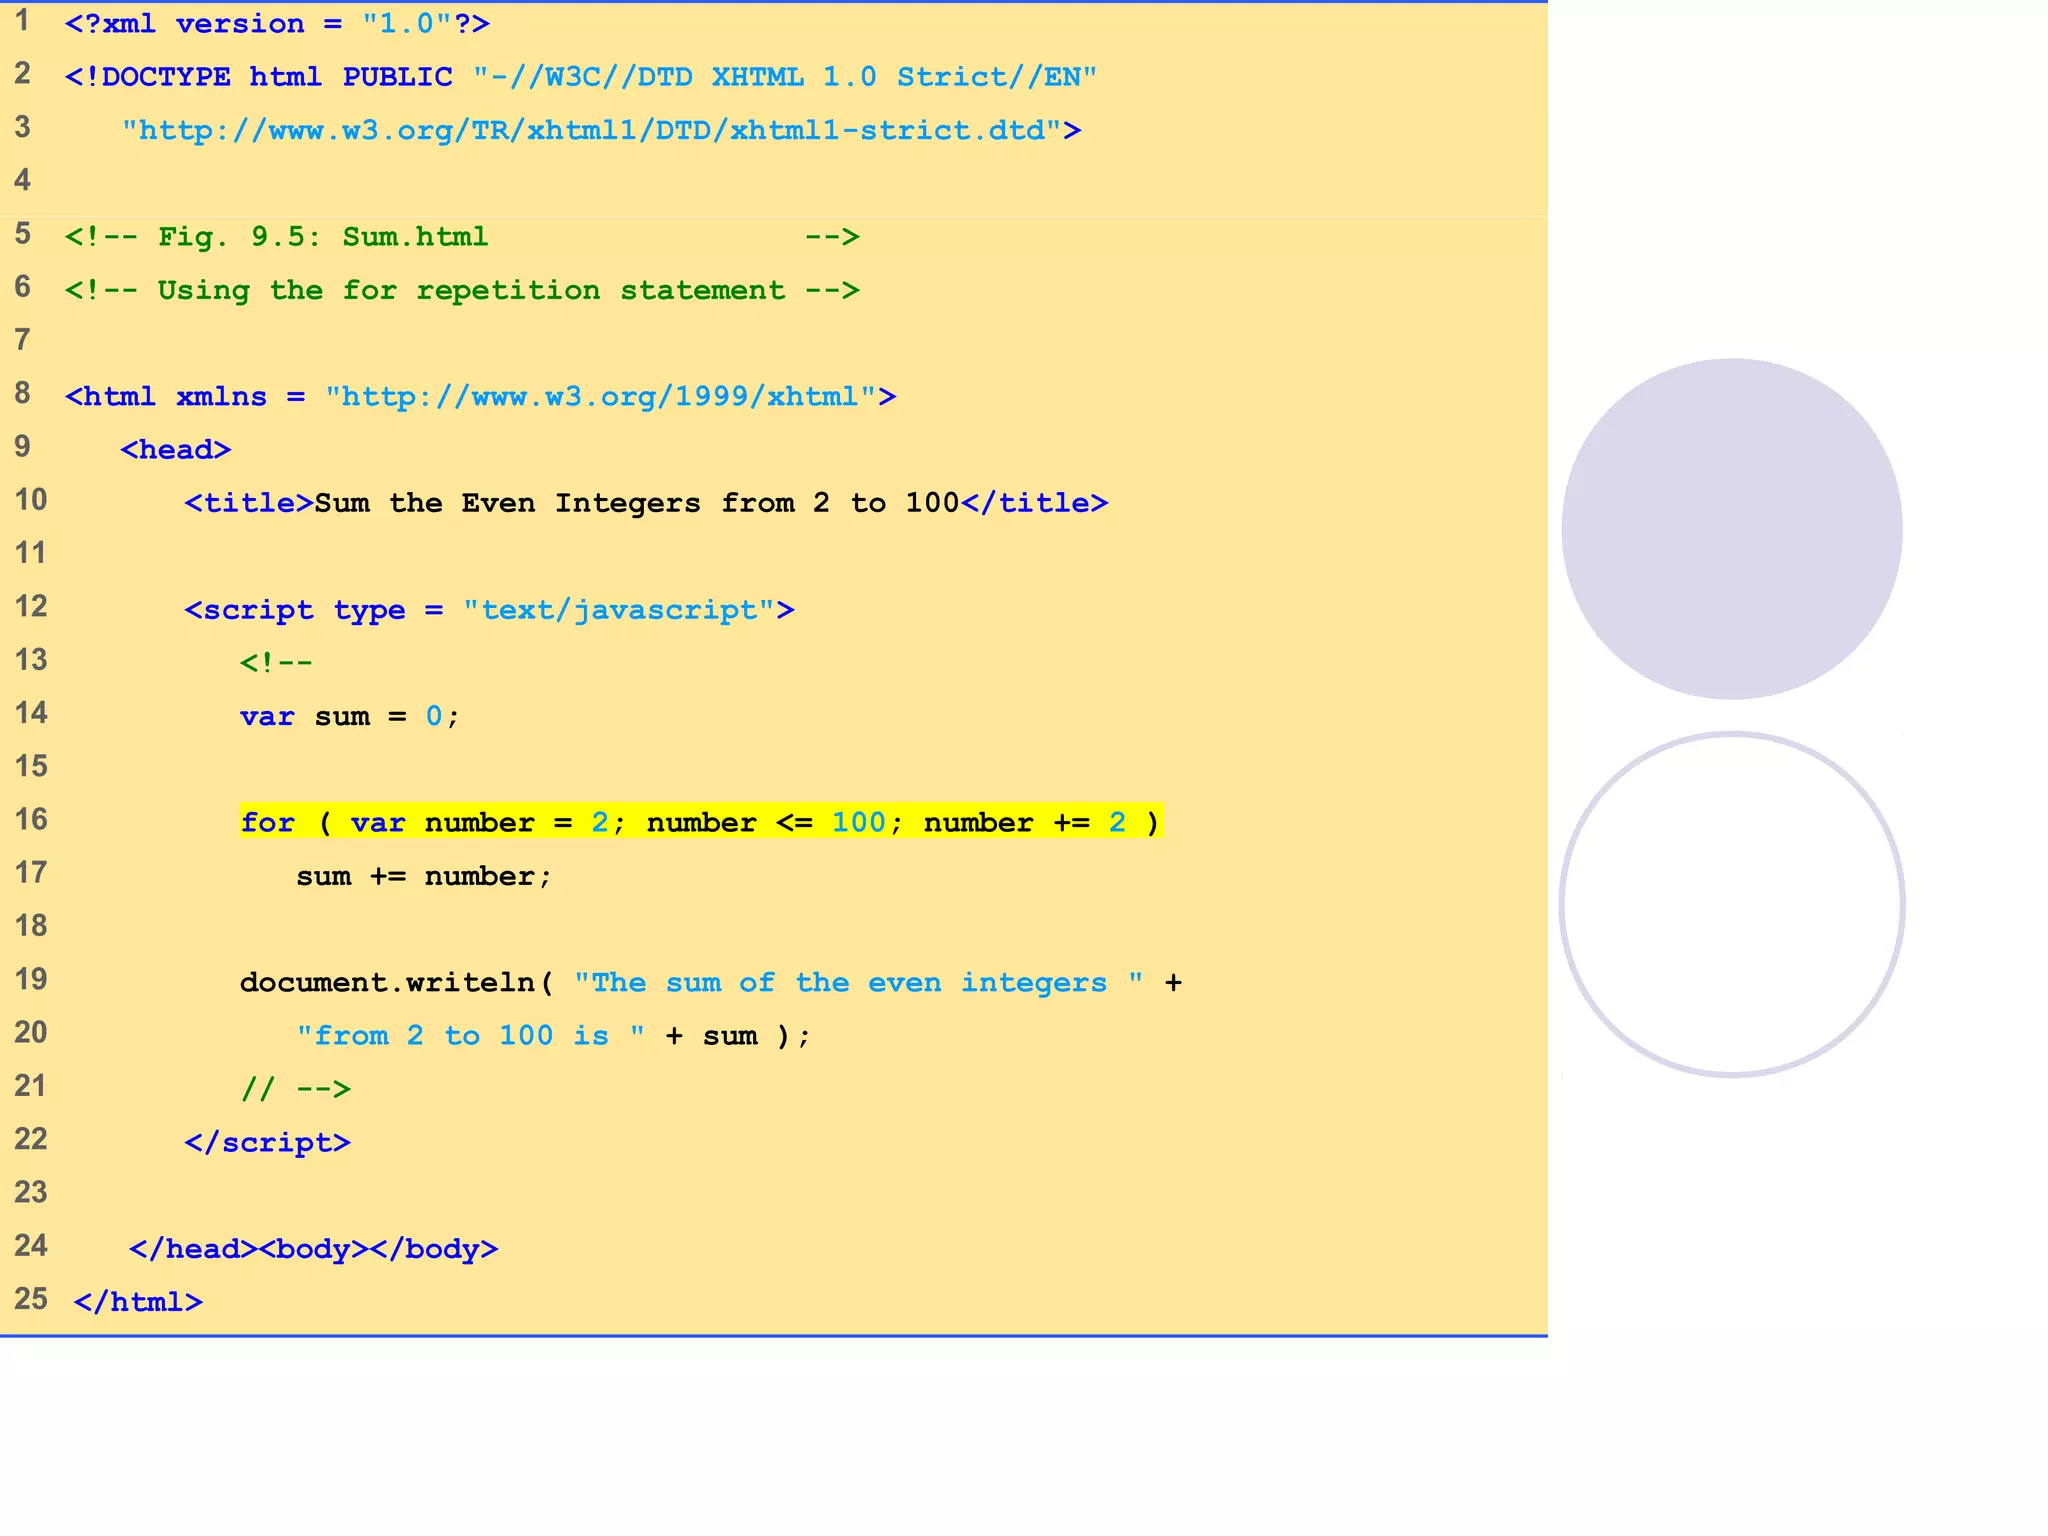Click the '</head><body></body>' line
This screenshot has height=1536, width=2048.
coord(313,1249)
